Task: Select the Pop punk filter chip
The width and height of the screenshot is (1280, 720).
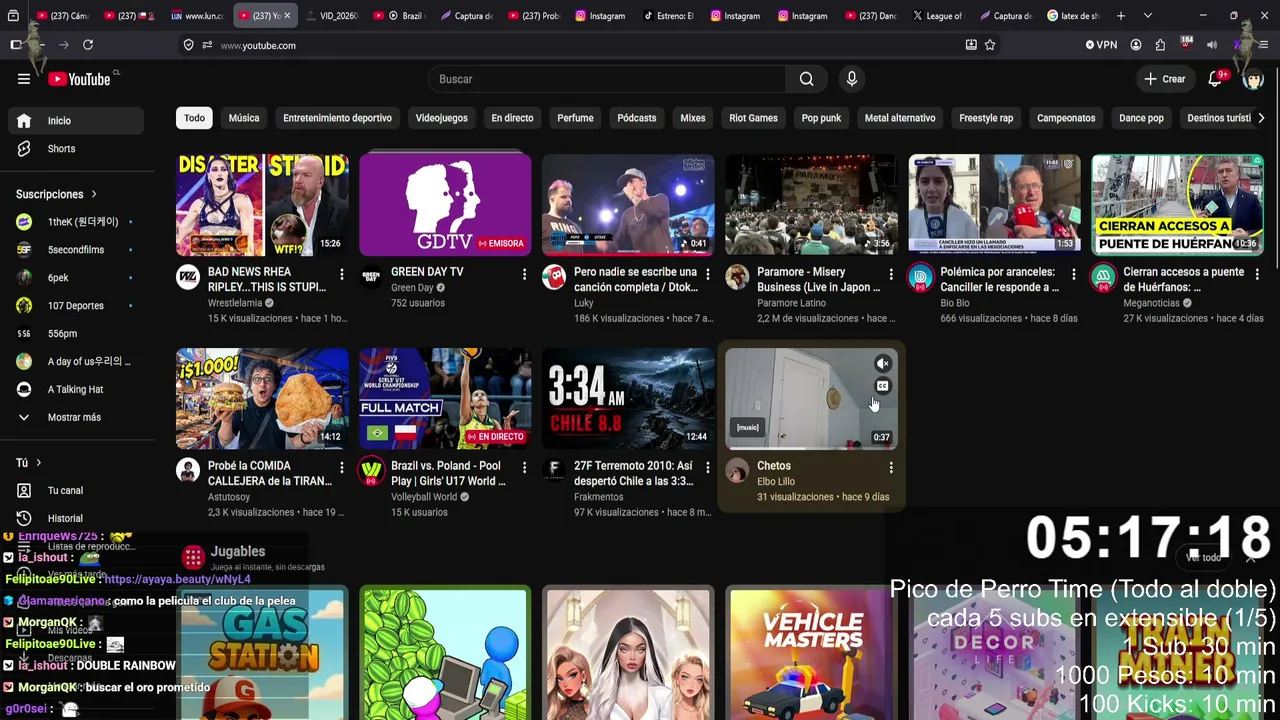Action: pyautogui.click(x=821, y=118)
